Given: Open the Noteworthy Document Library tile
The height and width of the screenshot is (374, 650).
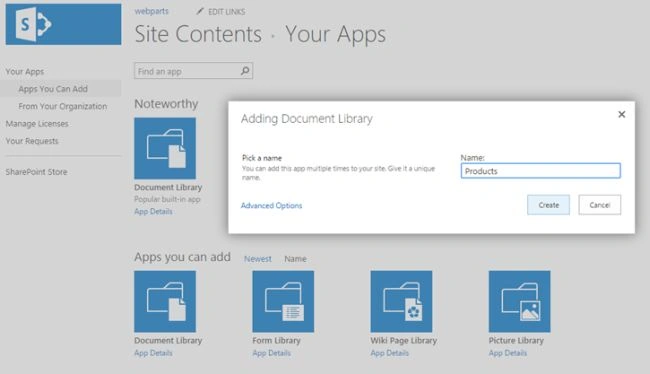Looking at the screenshot, I should [165, 148].
